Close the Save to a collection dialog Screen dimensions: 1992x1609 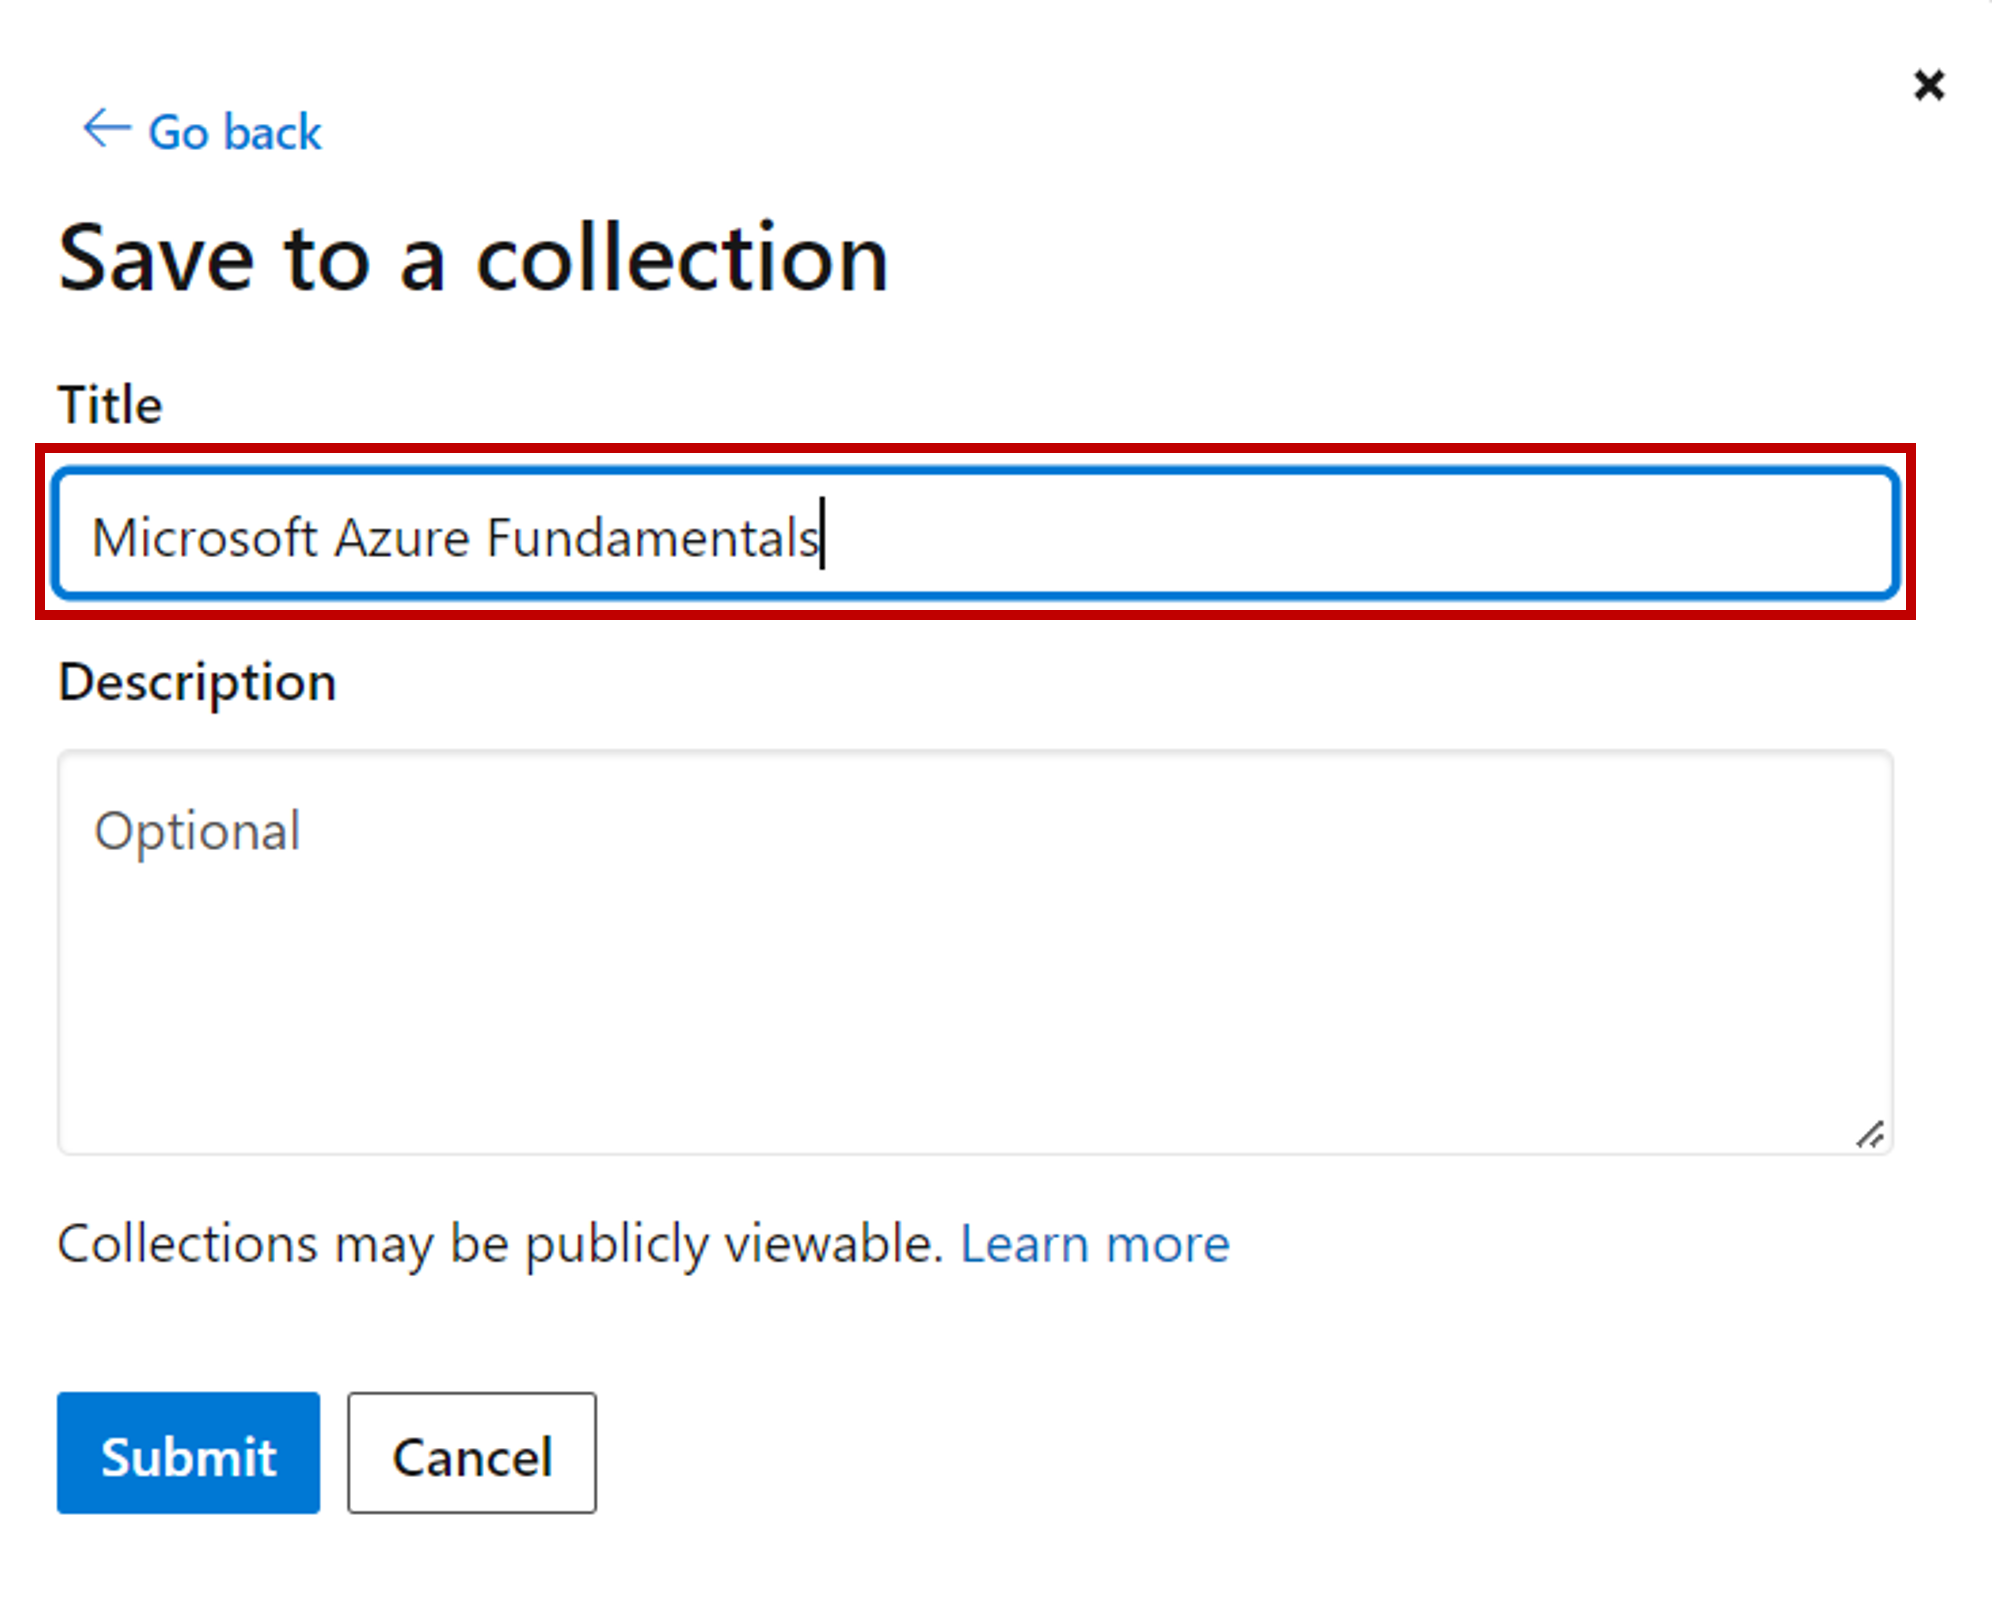pyautogui.click(x=1929, y=85)
